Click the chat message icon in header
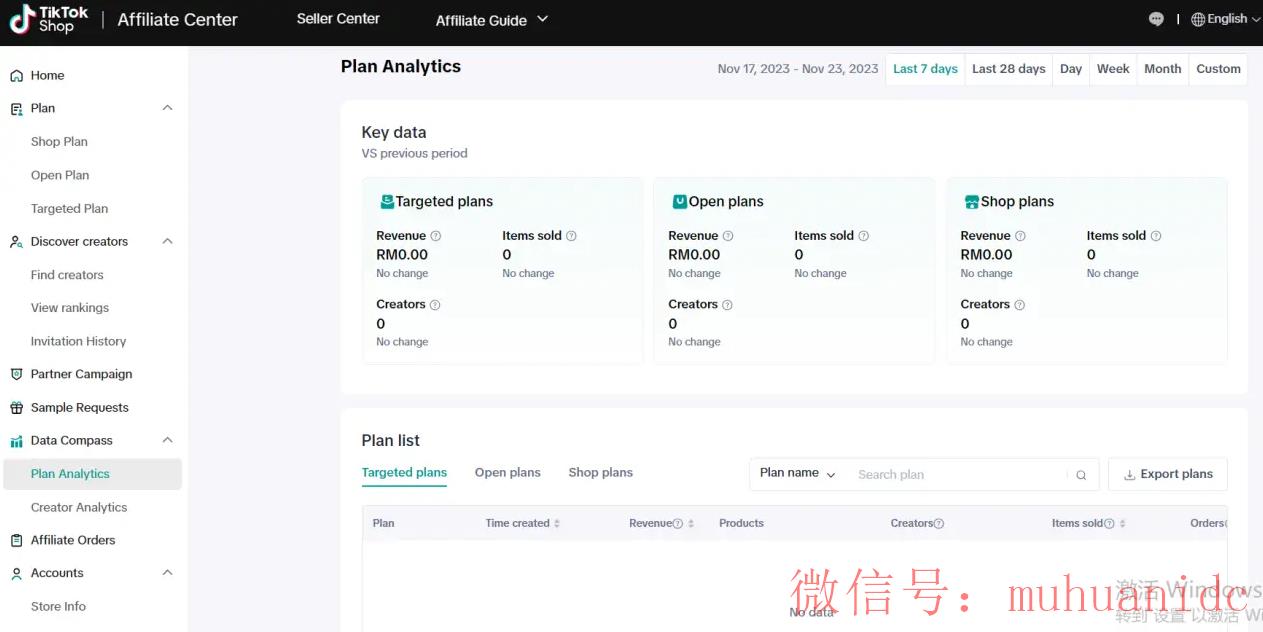 coord(1156,19)
